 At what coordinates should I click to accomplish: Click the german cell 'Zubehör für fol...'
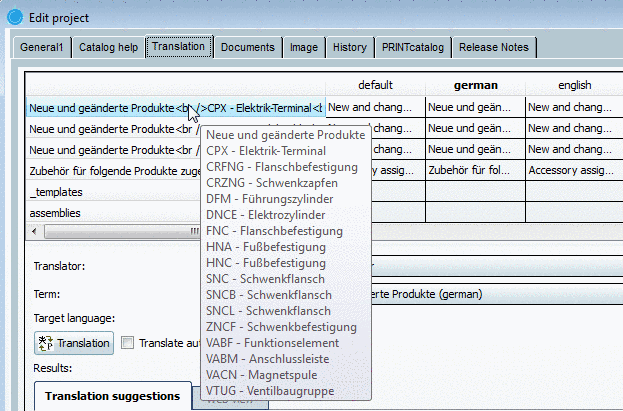click(476, 171)
